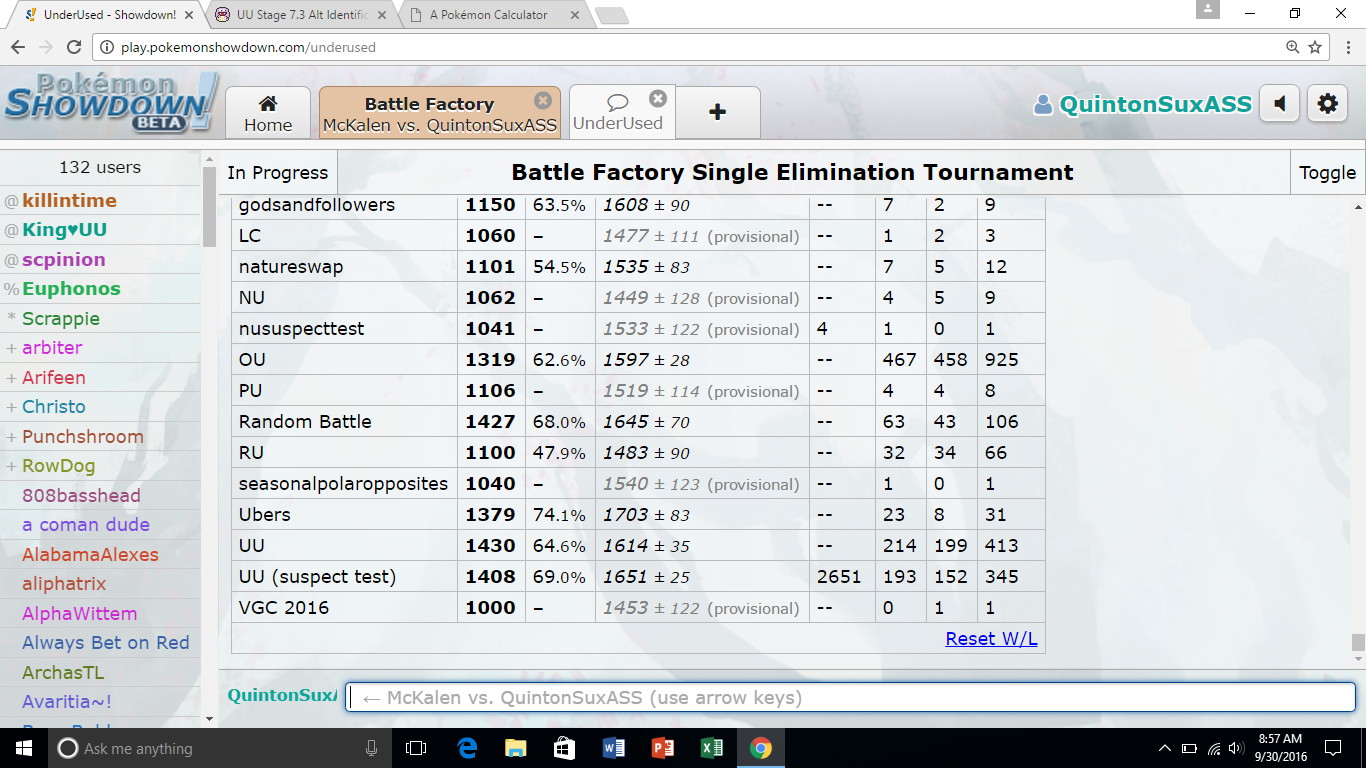Open Task View
This screenshot has height=768, width=1366.
click(x=416, y=748)
